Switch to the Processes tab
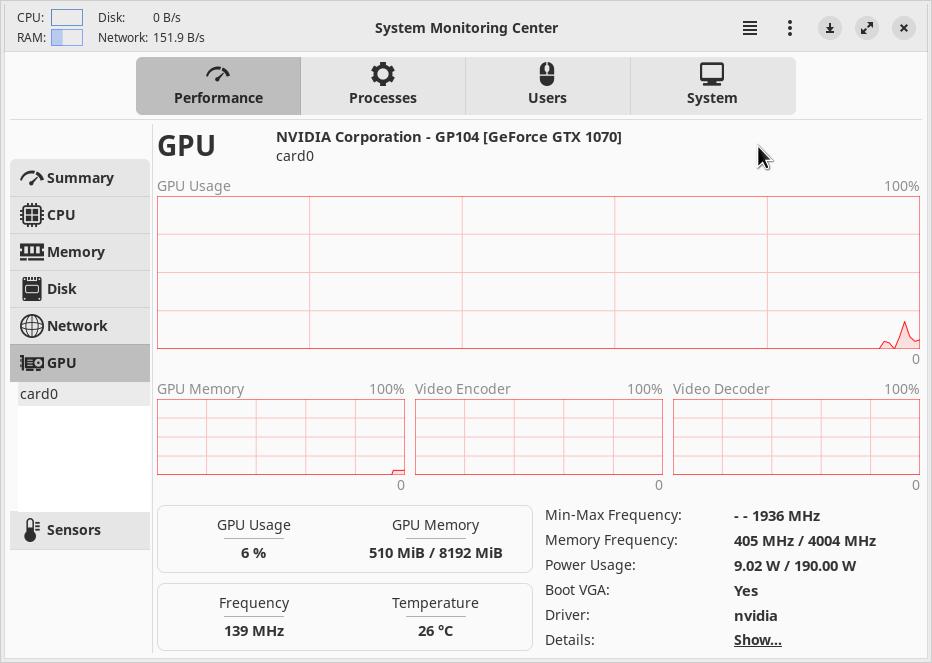932x663 pixels. pyautogui.click(x=383, y=86)
